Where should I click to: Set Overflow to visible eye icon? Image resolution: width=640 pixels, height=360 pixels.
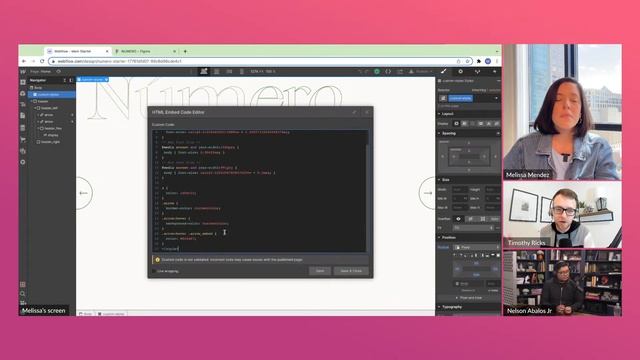[x=458, y=219]
